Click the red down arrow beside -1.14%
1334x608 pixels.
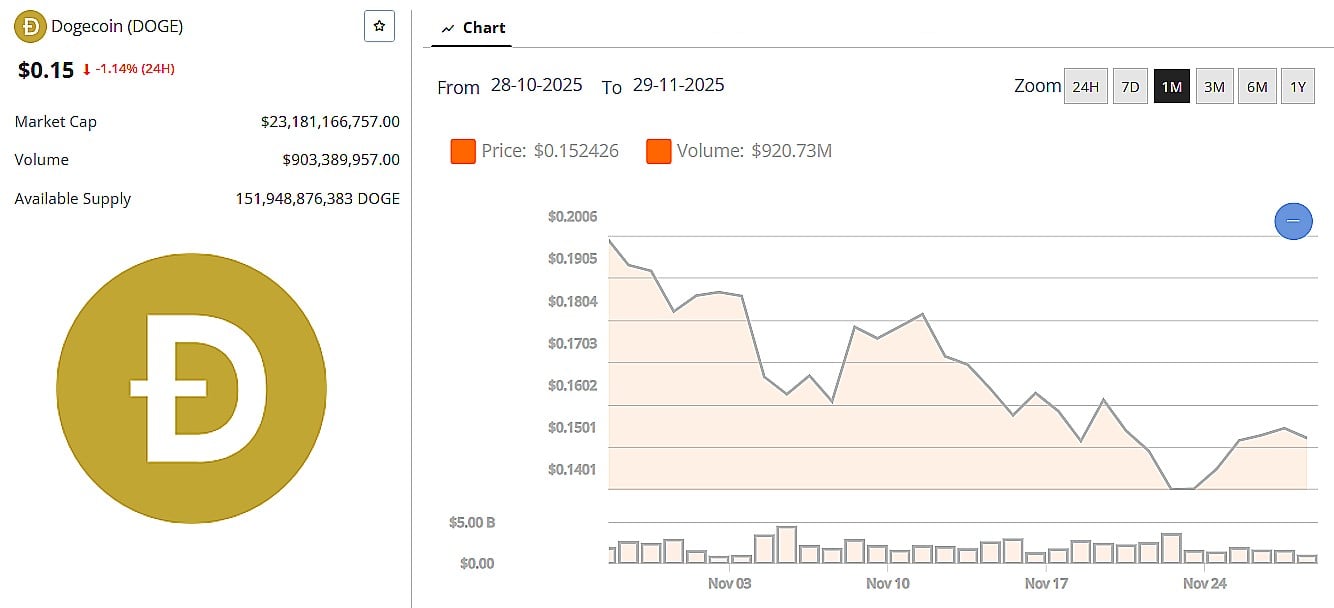click(x=88, y=71)
